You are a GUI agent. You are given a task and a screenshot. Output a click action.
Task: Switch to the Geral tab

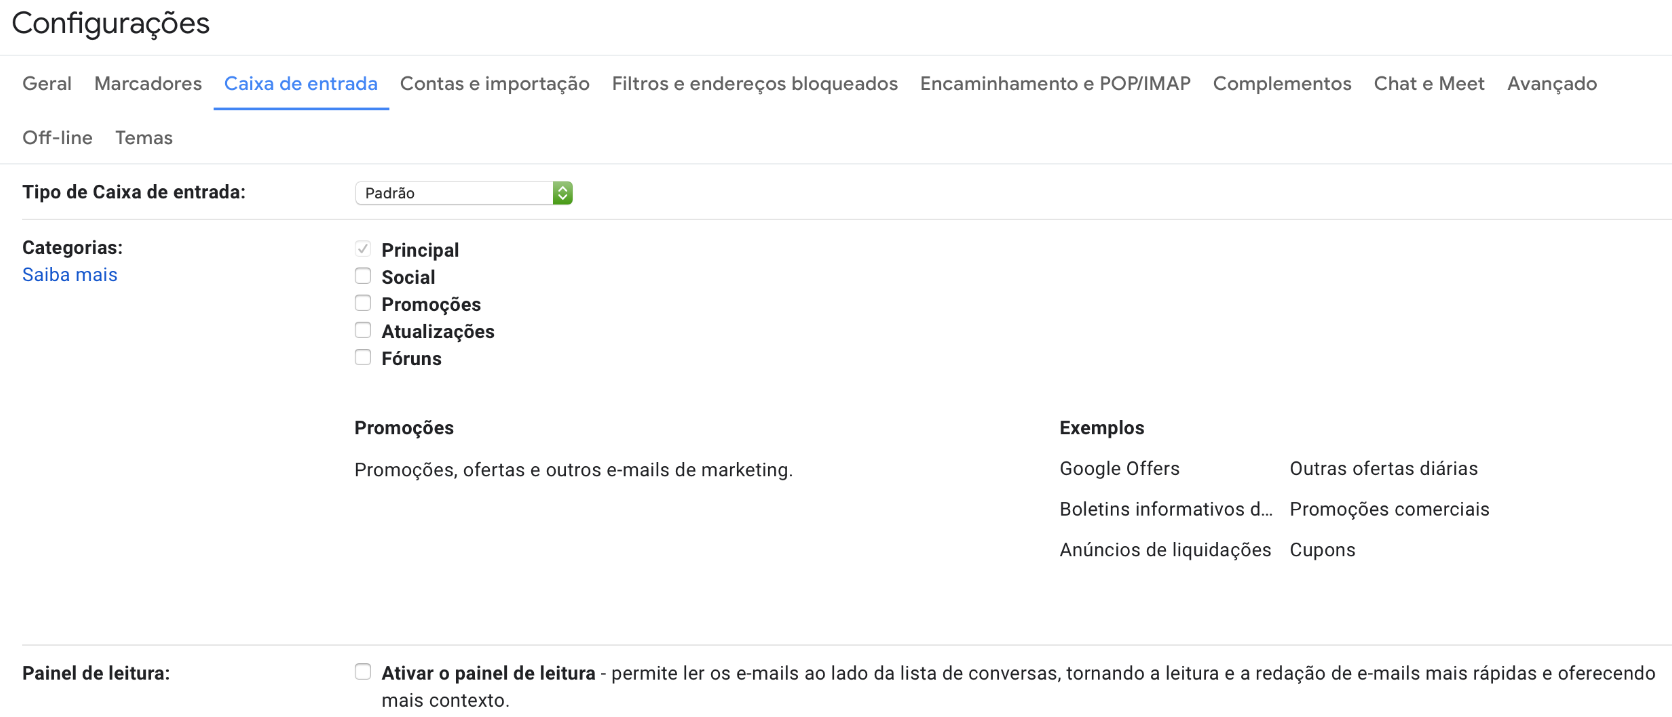47,84
